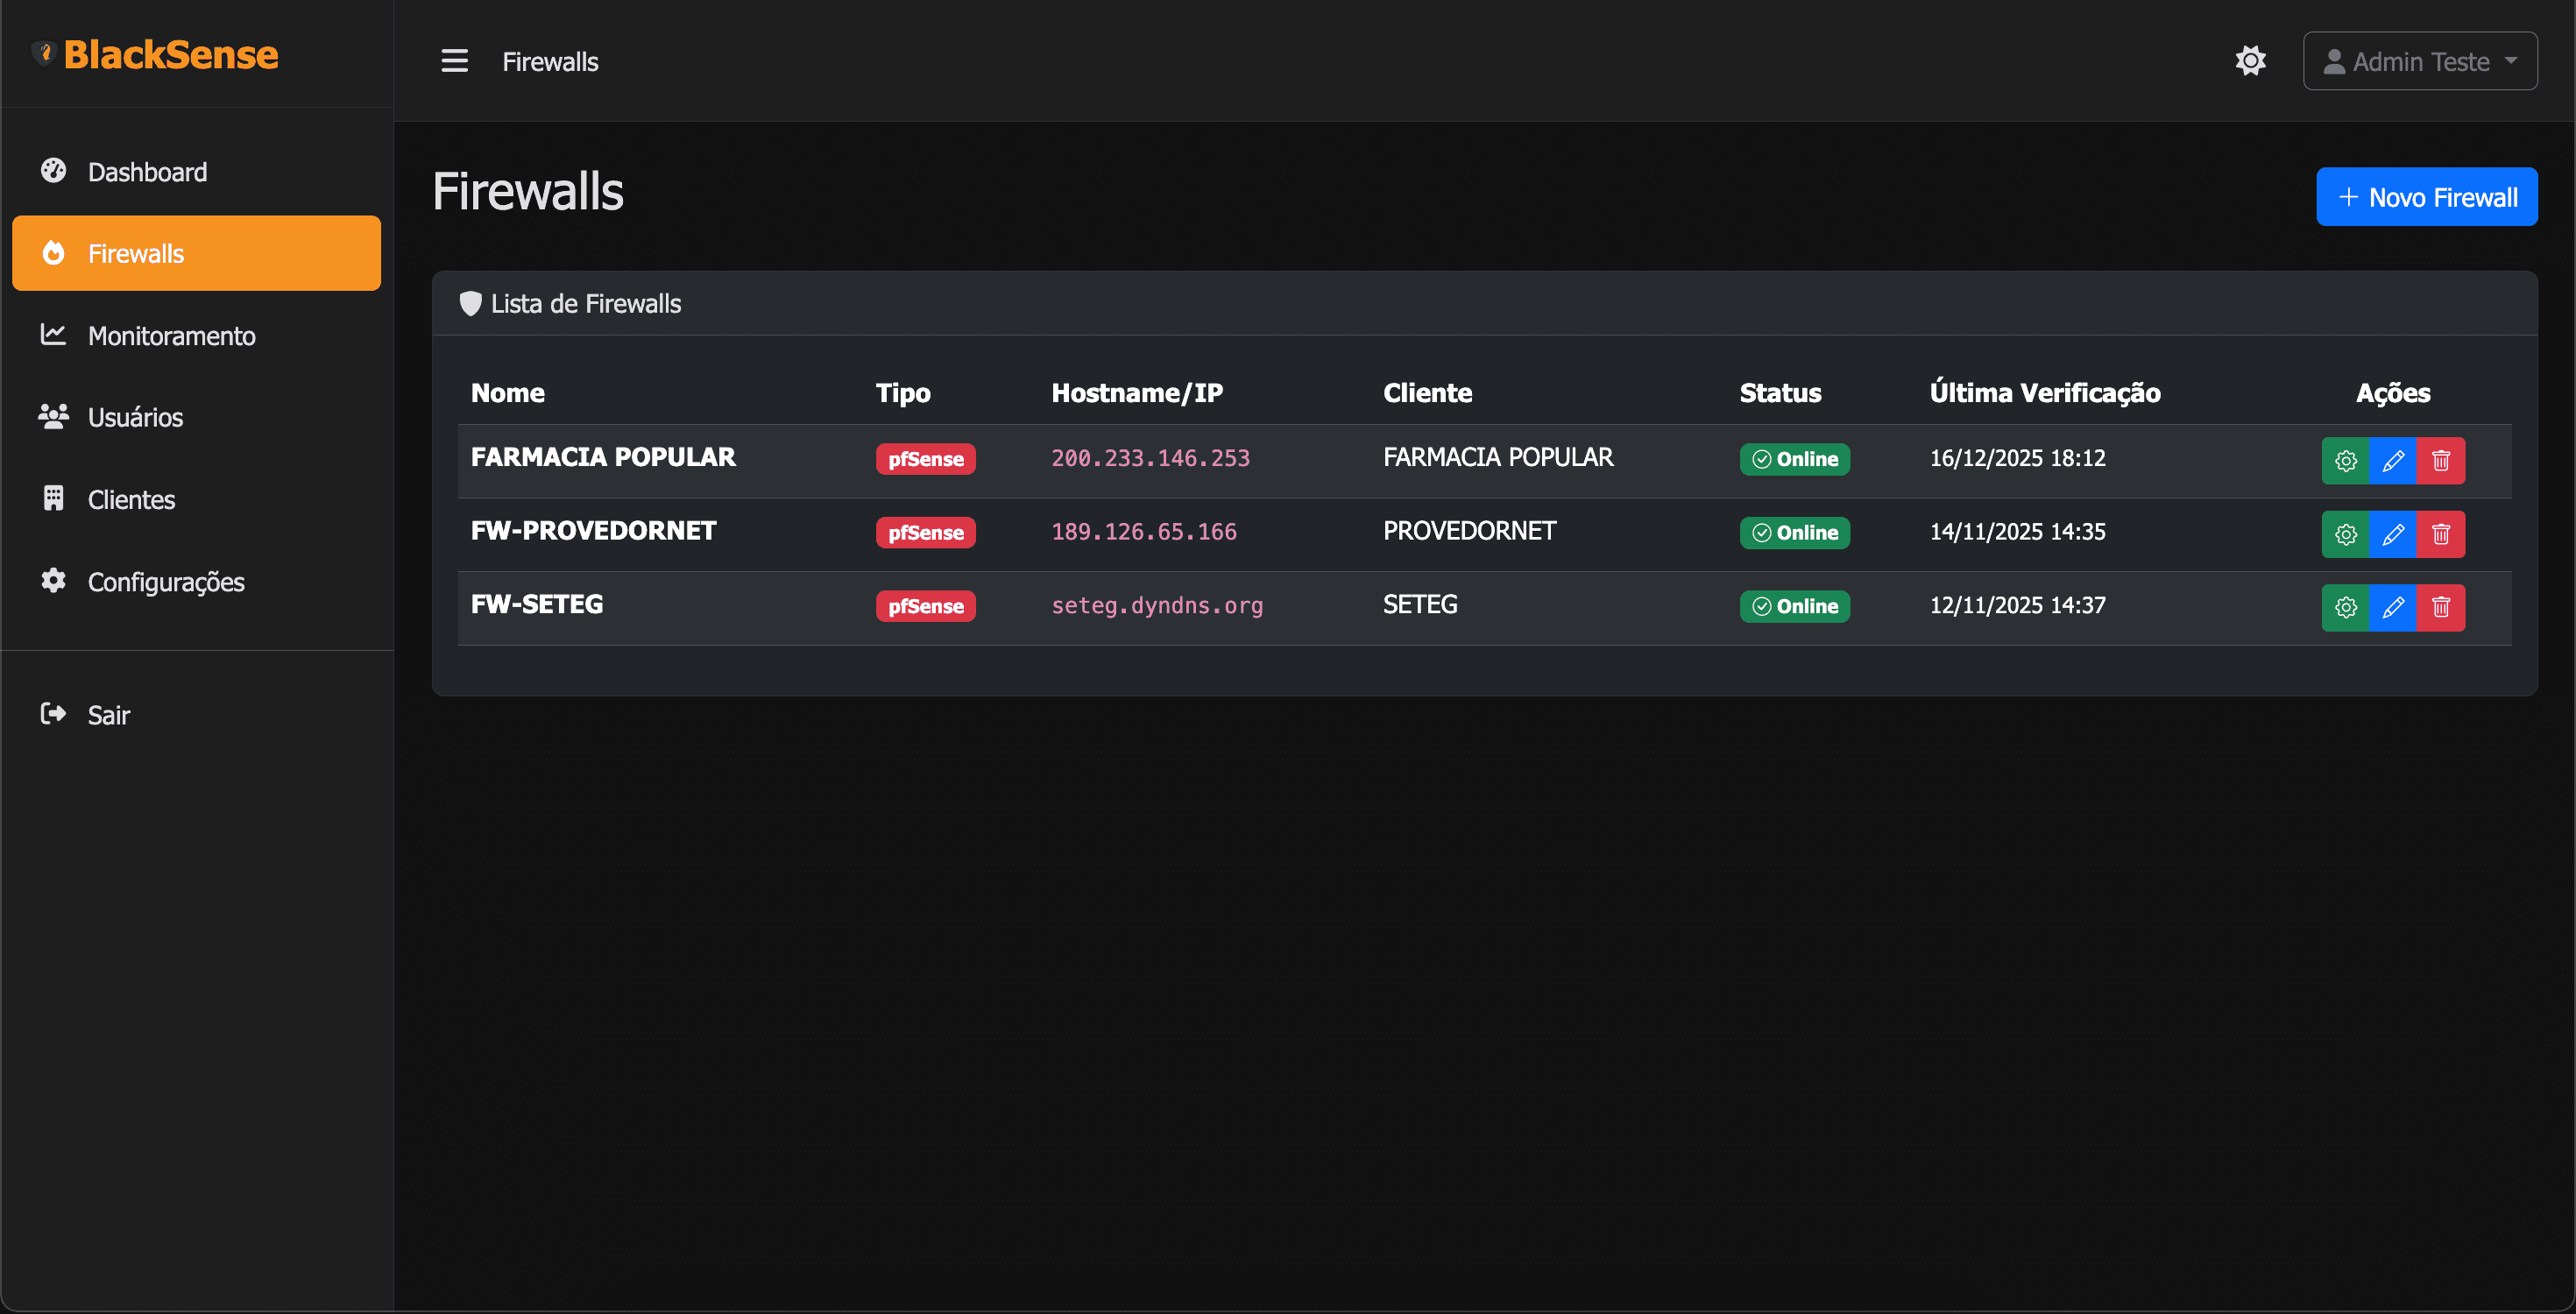Open settings for FARMACIA POPULAR firewall
The image size is (2576, 1314).
(2345, 461)
